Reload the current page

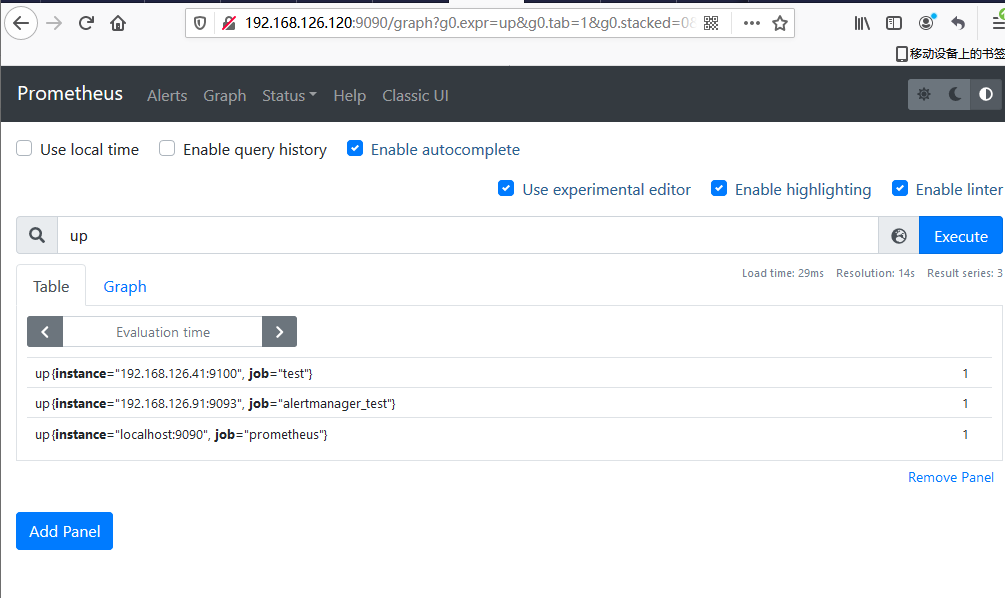87,24
